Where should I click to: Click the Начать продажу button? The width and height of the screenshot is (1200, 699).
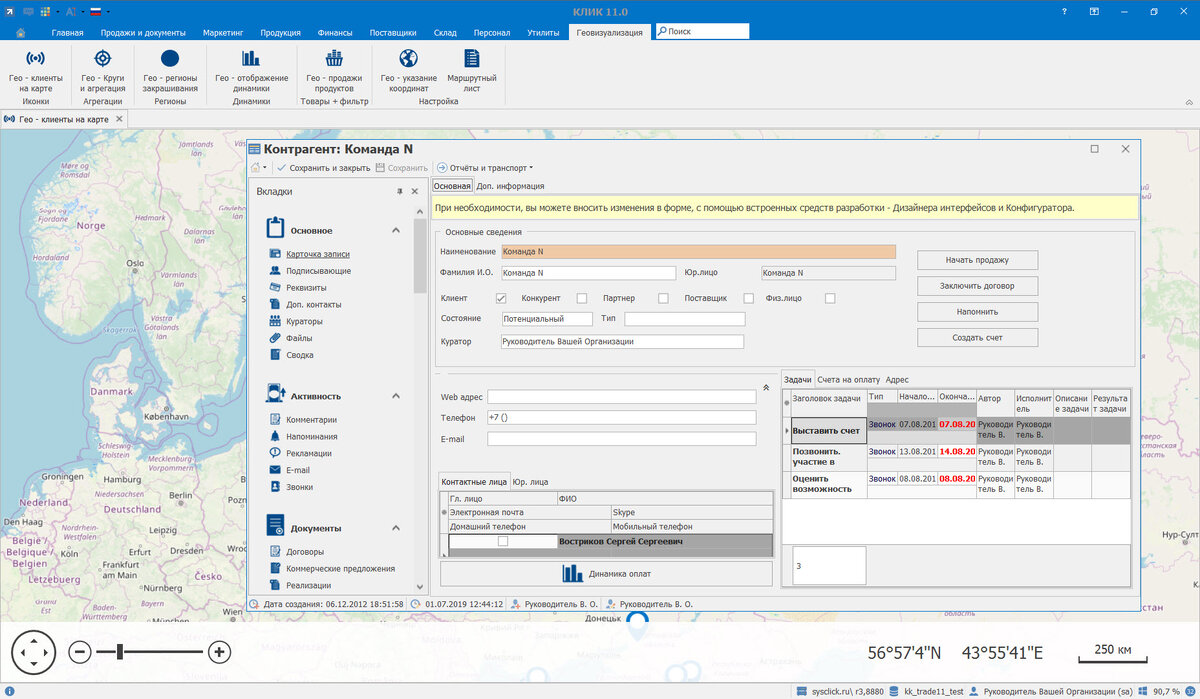pos(977,260)
